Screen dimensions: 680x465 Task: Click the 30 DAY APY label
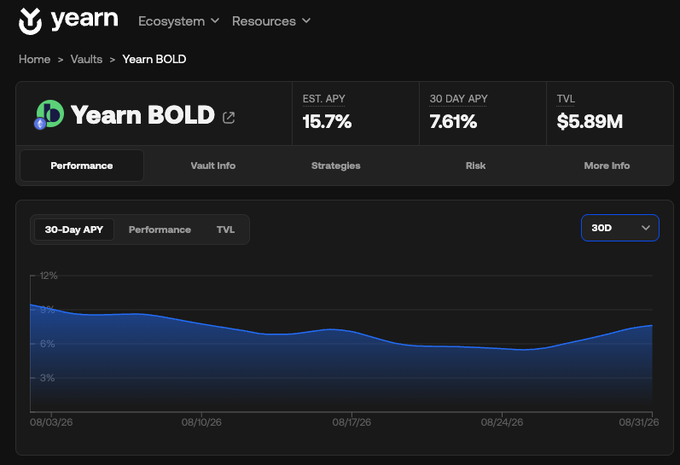(x=458, y=99)
